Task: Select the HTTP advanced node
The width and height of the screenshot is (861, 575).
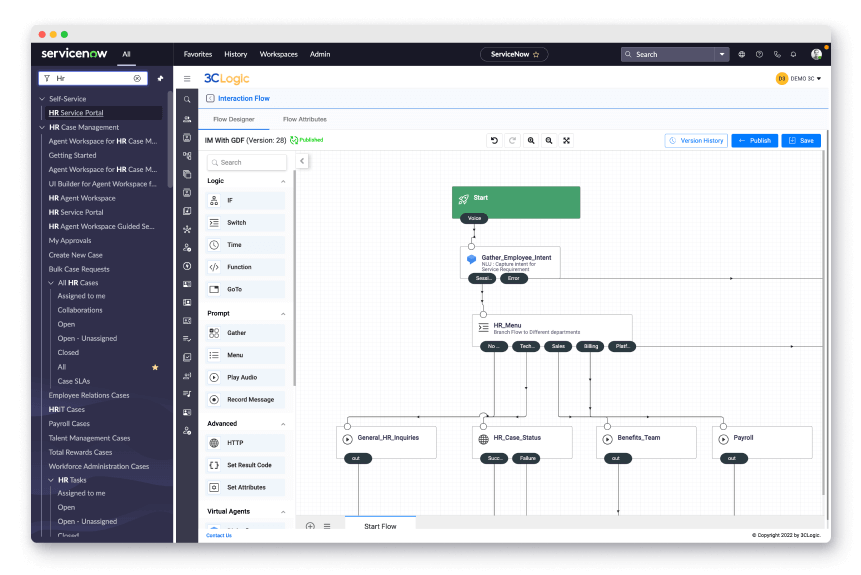Action: [x=245, y=443]
